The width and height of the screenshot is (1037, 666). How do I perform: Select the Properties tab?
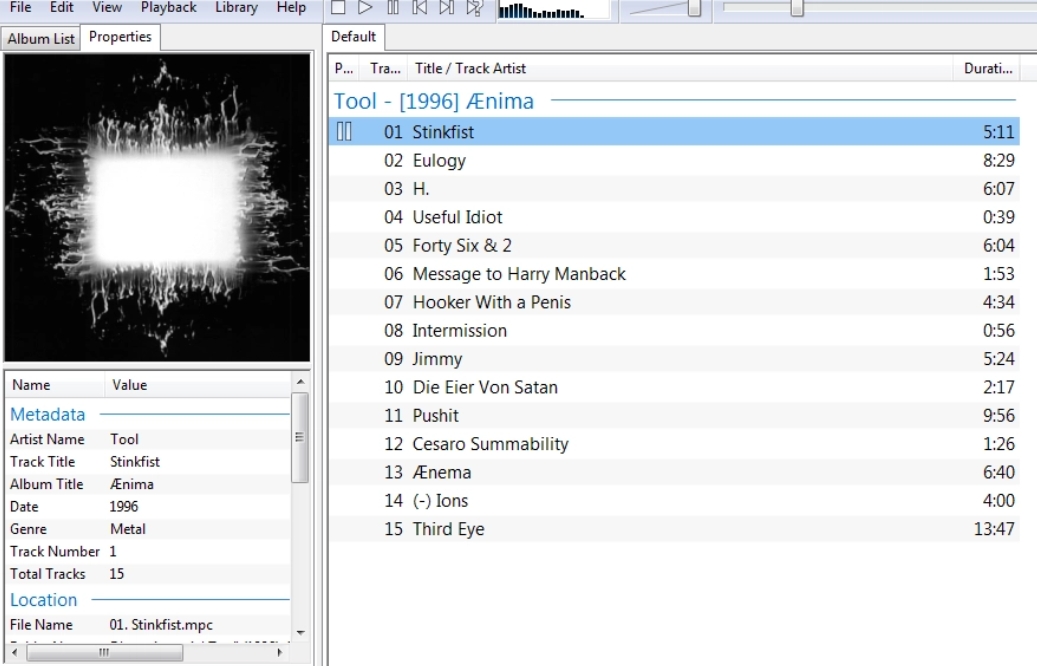(x=120, y=37)
